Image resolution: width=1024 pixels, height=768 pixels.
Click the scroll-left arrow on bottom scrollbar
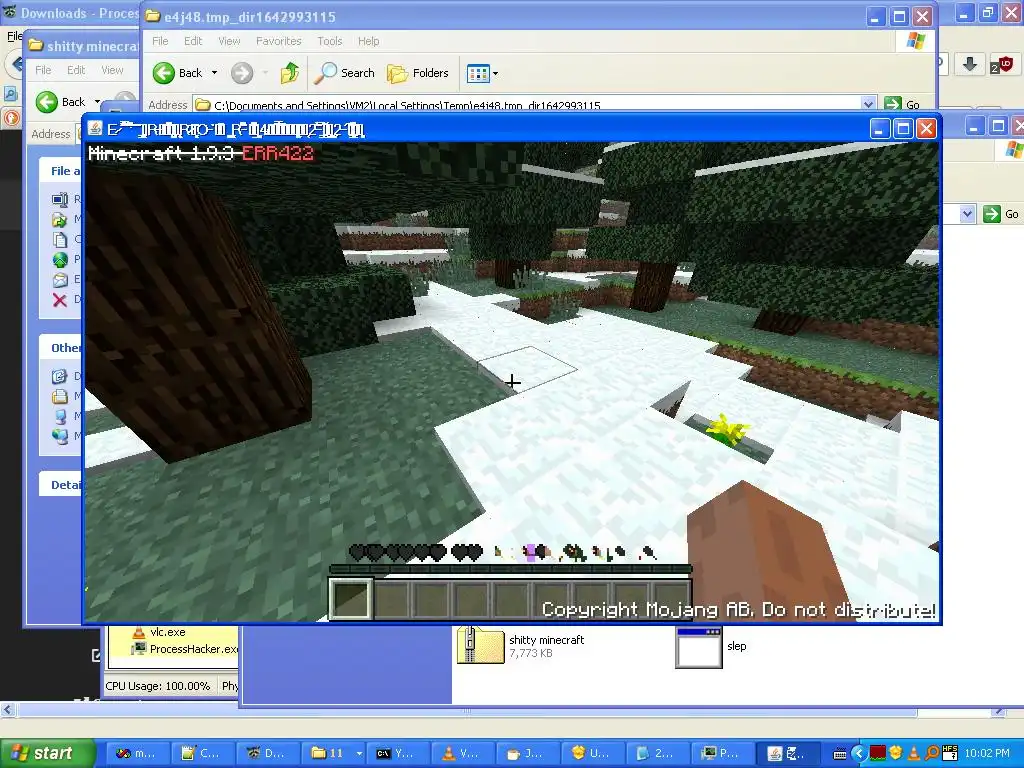coord(7,710)
